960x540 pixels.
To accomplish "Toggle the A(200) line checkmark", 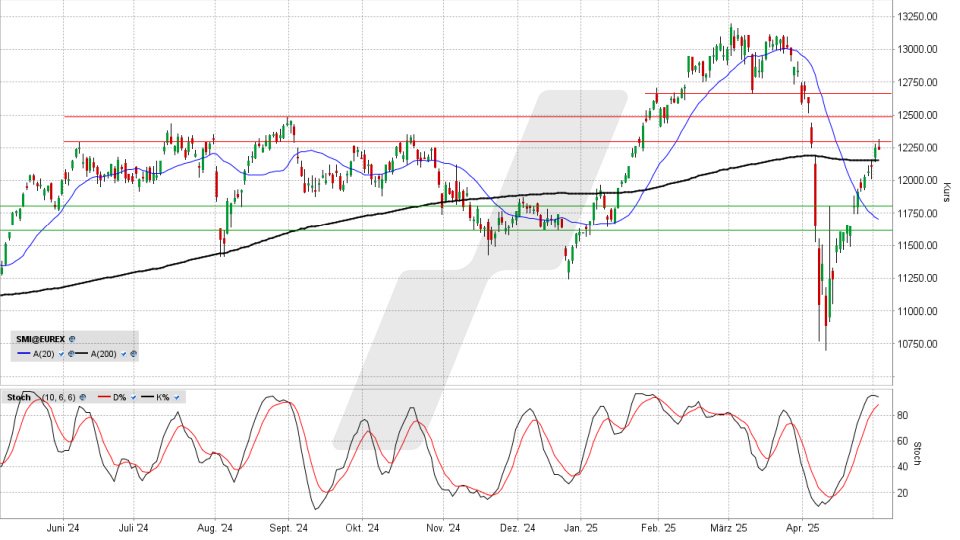I will [x=124, y=354].
